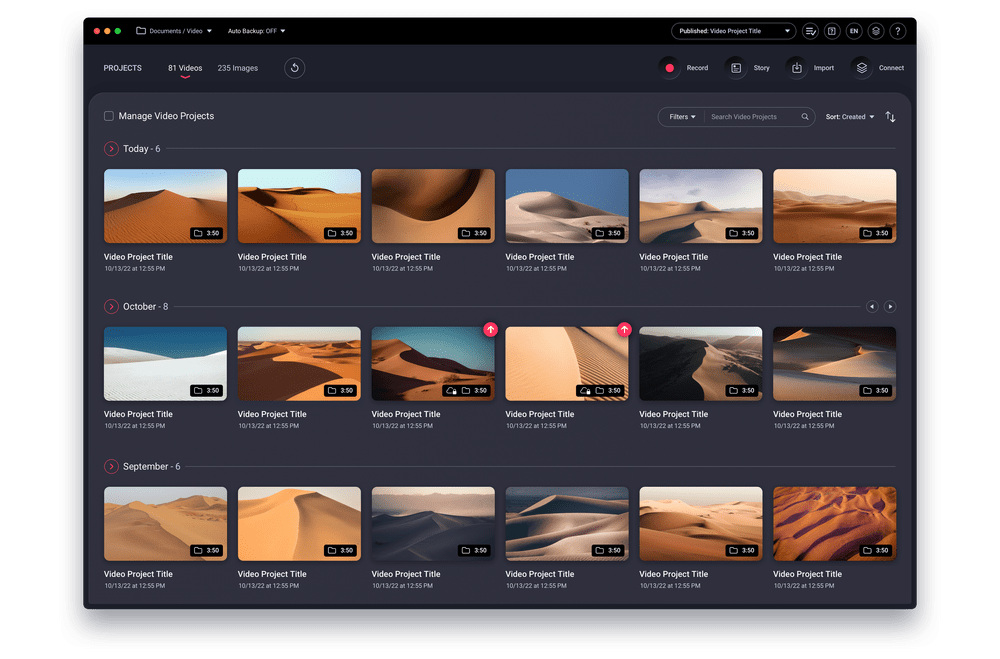Click the next page arrow in October row
This screenshot has height=659, width=1000.
point(890,307)
